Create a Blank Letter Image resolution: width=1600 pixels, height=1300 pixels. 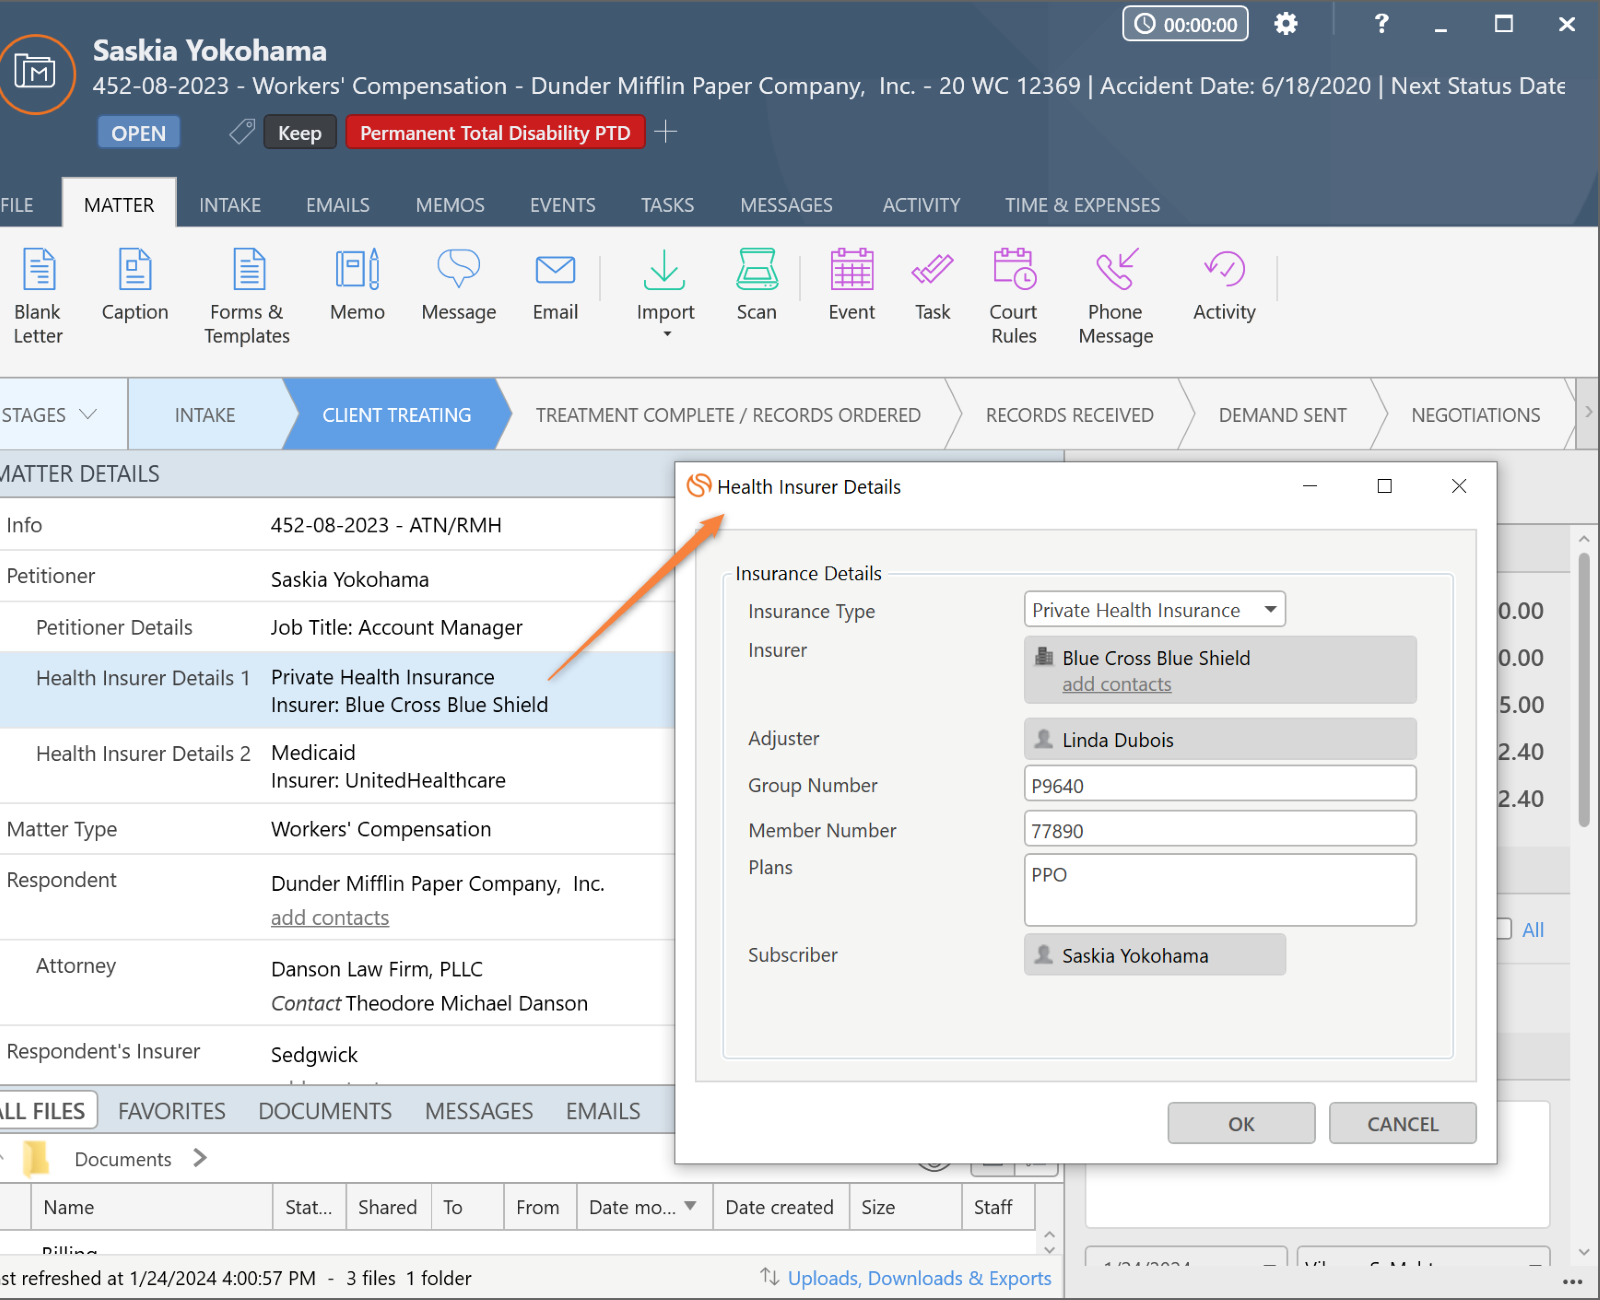38,296
